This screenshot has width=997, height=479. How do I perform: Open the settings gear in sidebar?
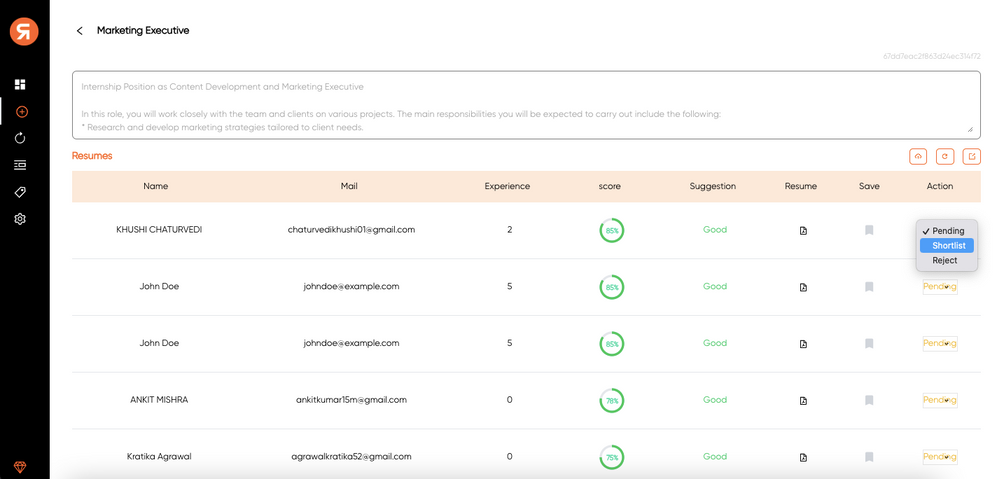click(20, 219)
